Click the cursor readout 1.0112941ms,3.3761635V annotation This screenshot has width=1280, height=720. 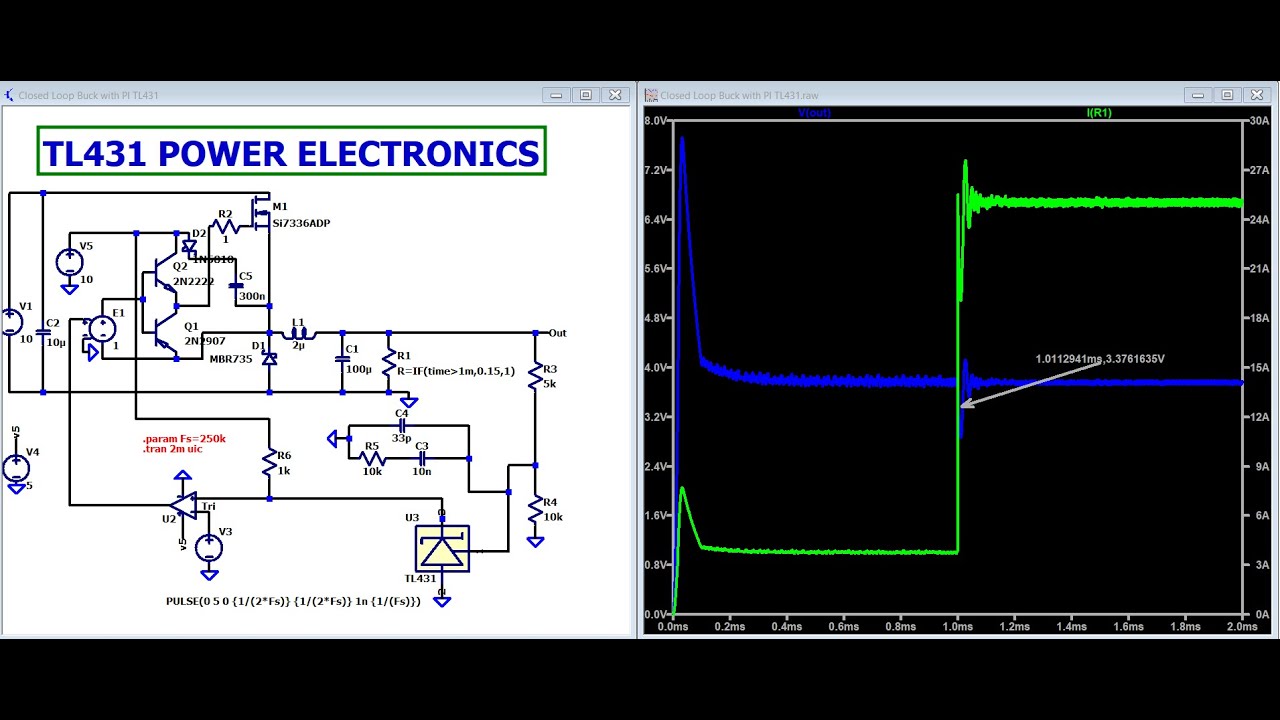(x=1100, y=358)
